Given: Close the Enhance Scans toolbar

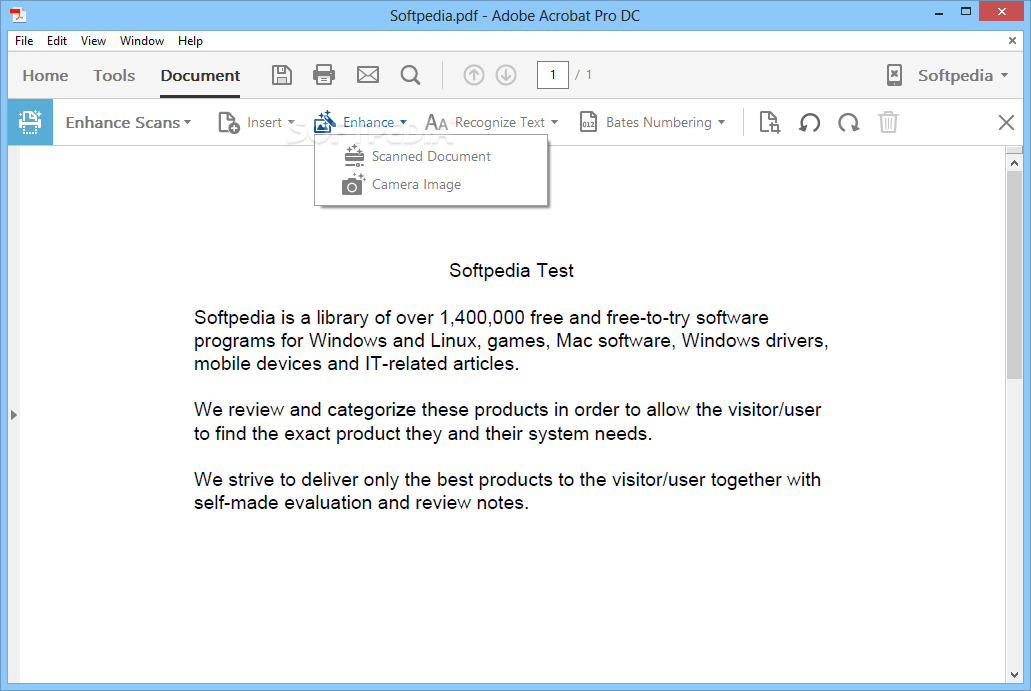Looking at the screenshot, I should [x=1006, y=122].
